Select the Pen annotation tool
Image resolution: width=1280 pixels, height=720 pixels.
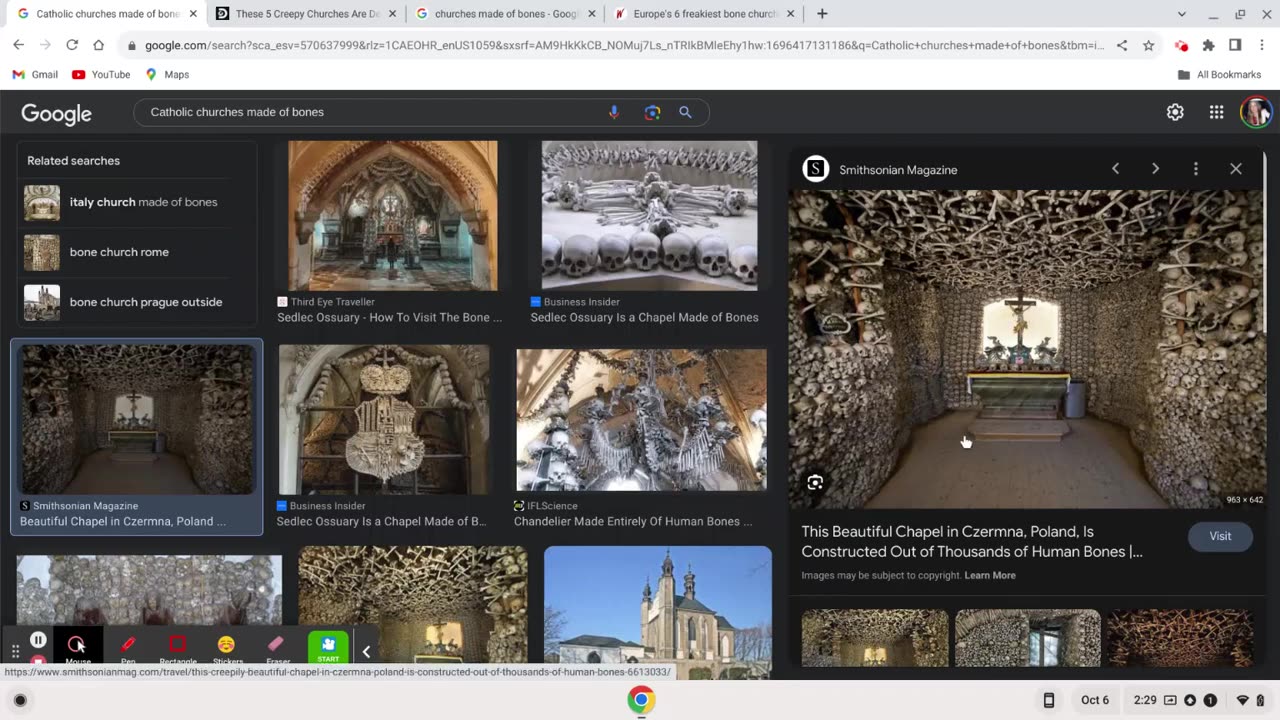128,645
